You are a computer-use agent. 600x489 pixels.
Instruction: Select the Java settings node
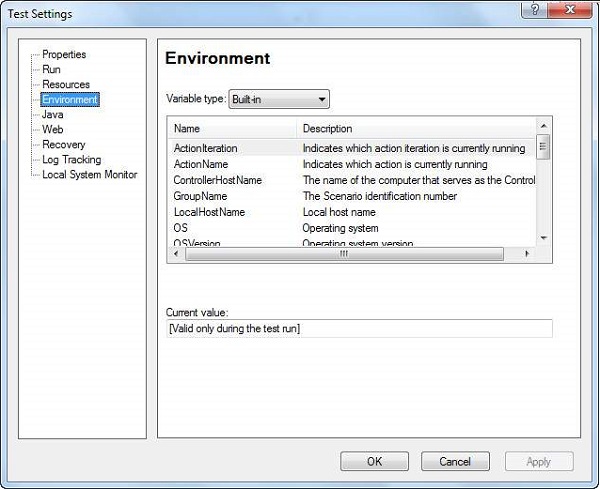[53, 114]
